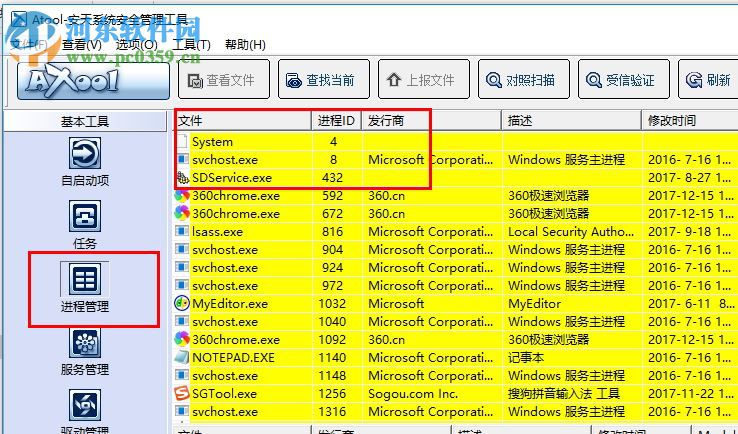Click the lsass.exe file icon
This screenshot has height=434, width=738.
click(182, 232)
